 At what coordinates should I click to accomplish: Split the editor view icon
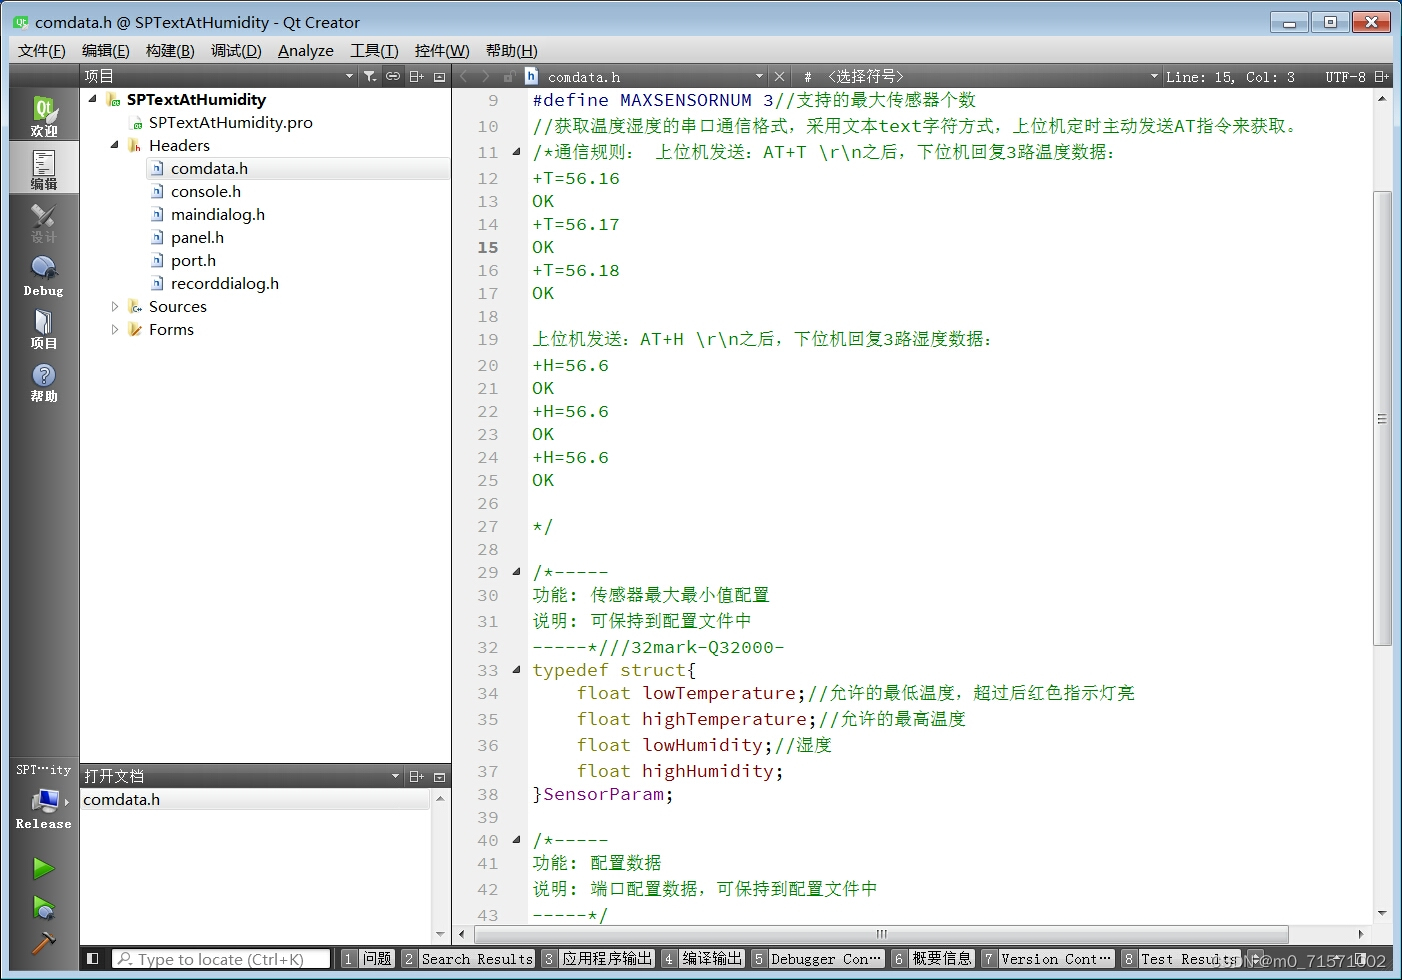pos(1381,76)
